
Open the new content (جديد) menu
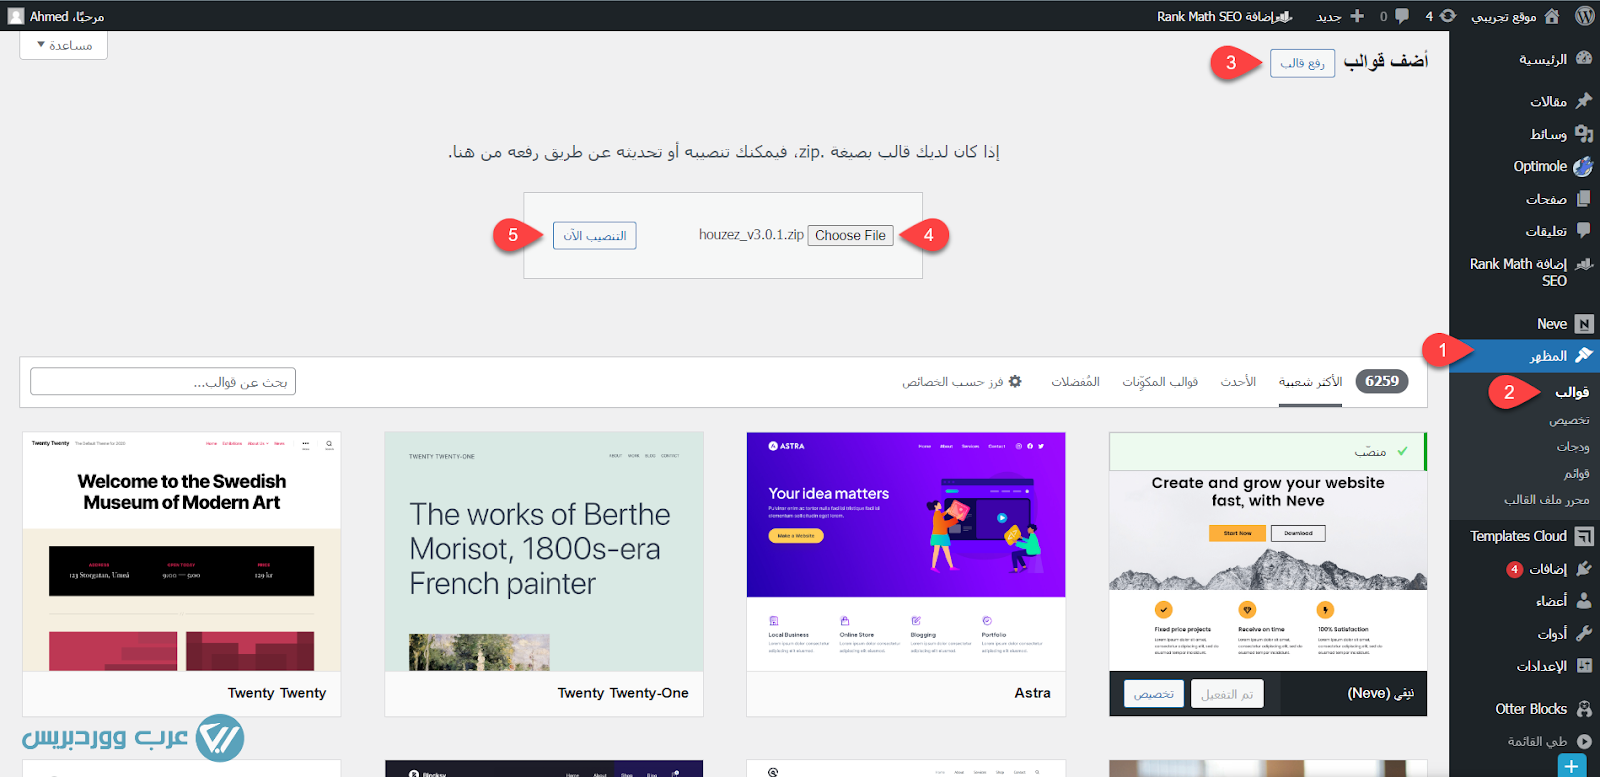[1340, 16]
